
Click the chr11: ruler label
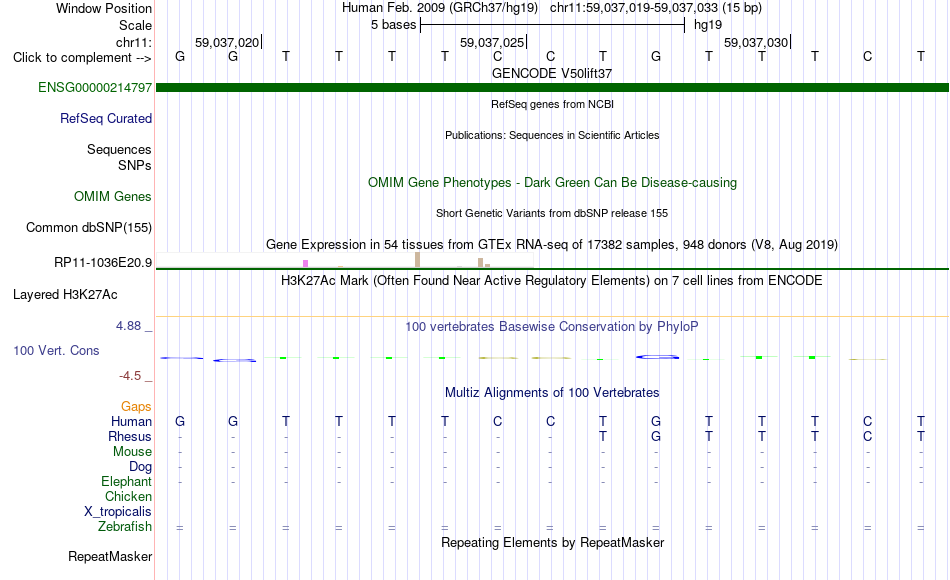133,42
